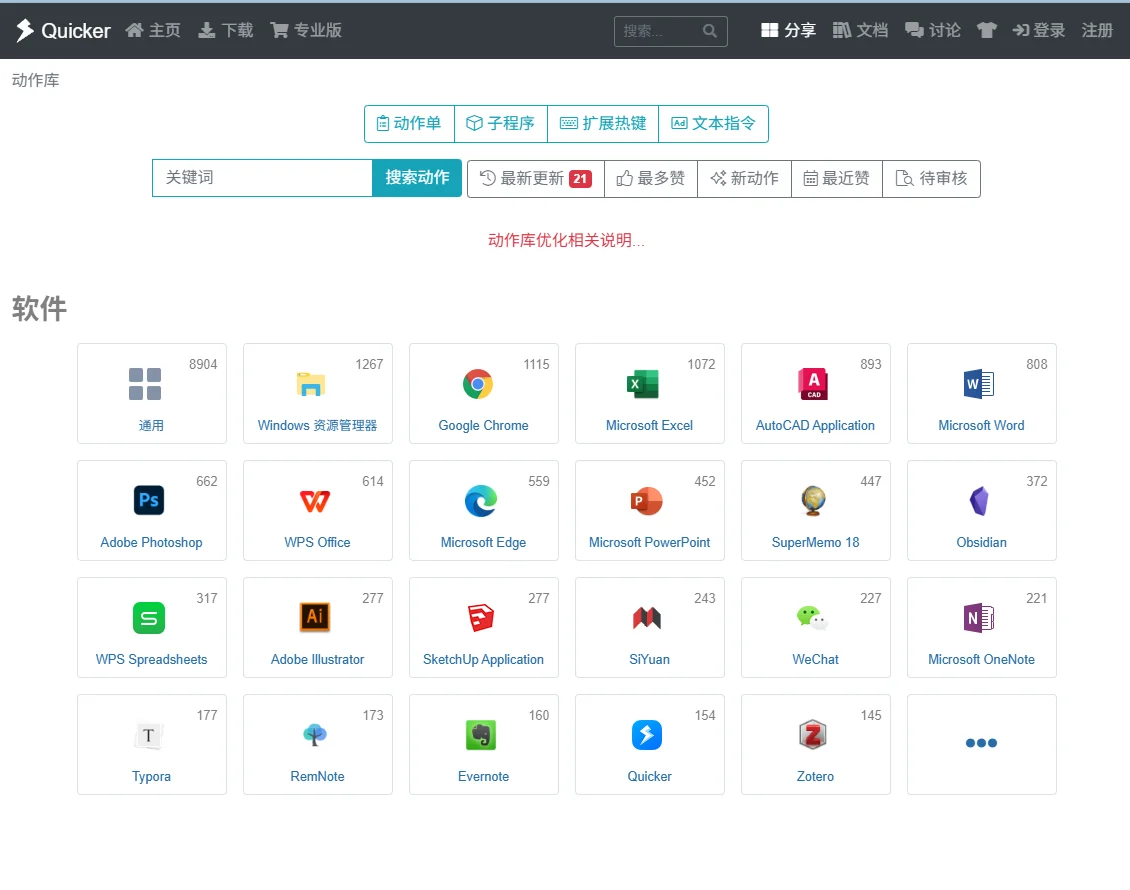1130x890 pixels.
Task: Click the 动作库 breadcrumb text
Action: tap(35, 80)
